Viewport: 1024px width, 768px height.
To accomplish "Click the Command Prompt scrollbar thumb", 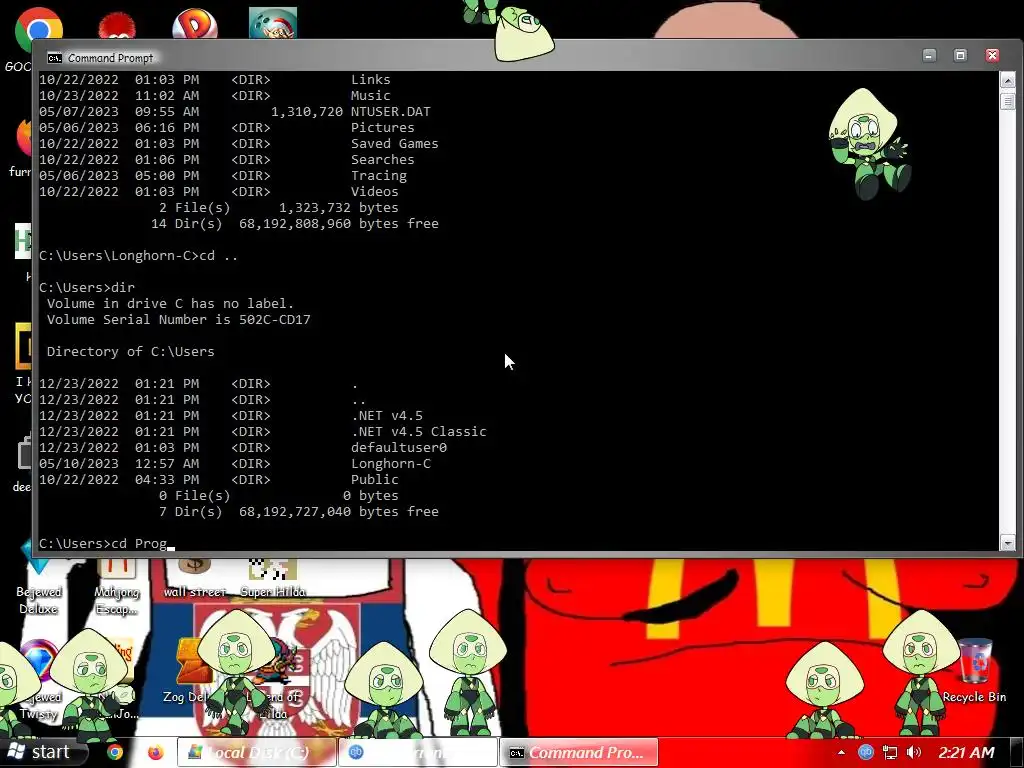I will point(1007,101).
